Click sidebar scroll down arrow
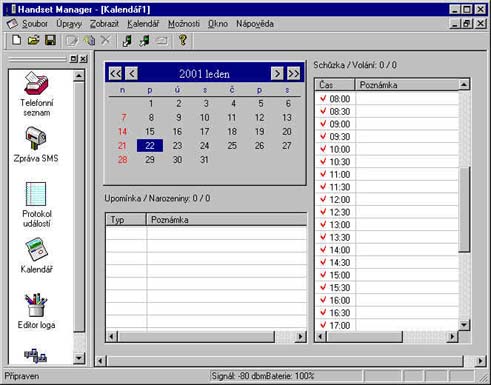 coord(79,358)
